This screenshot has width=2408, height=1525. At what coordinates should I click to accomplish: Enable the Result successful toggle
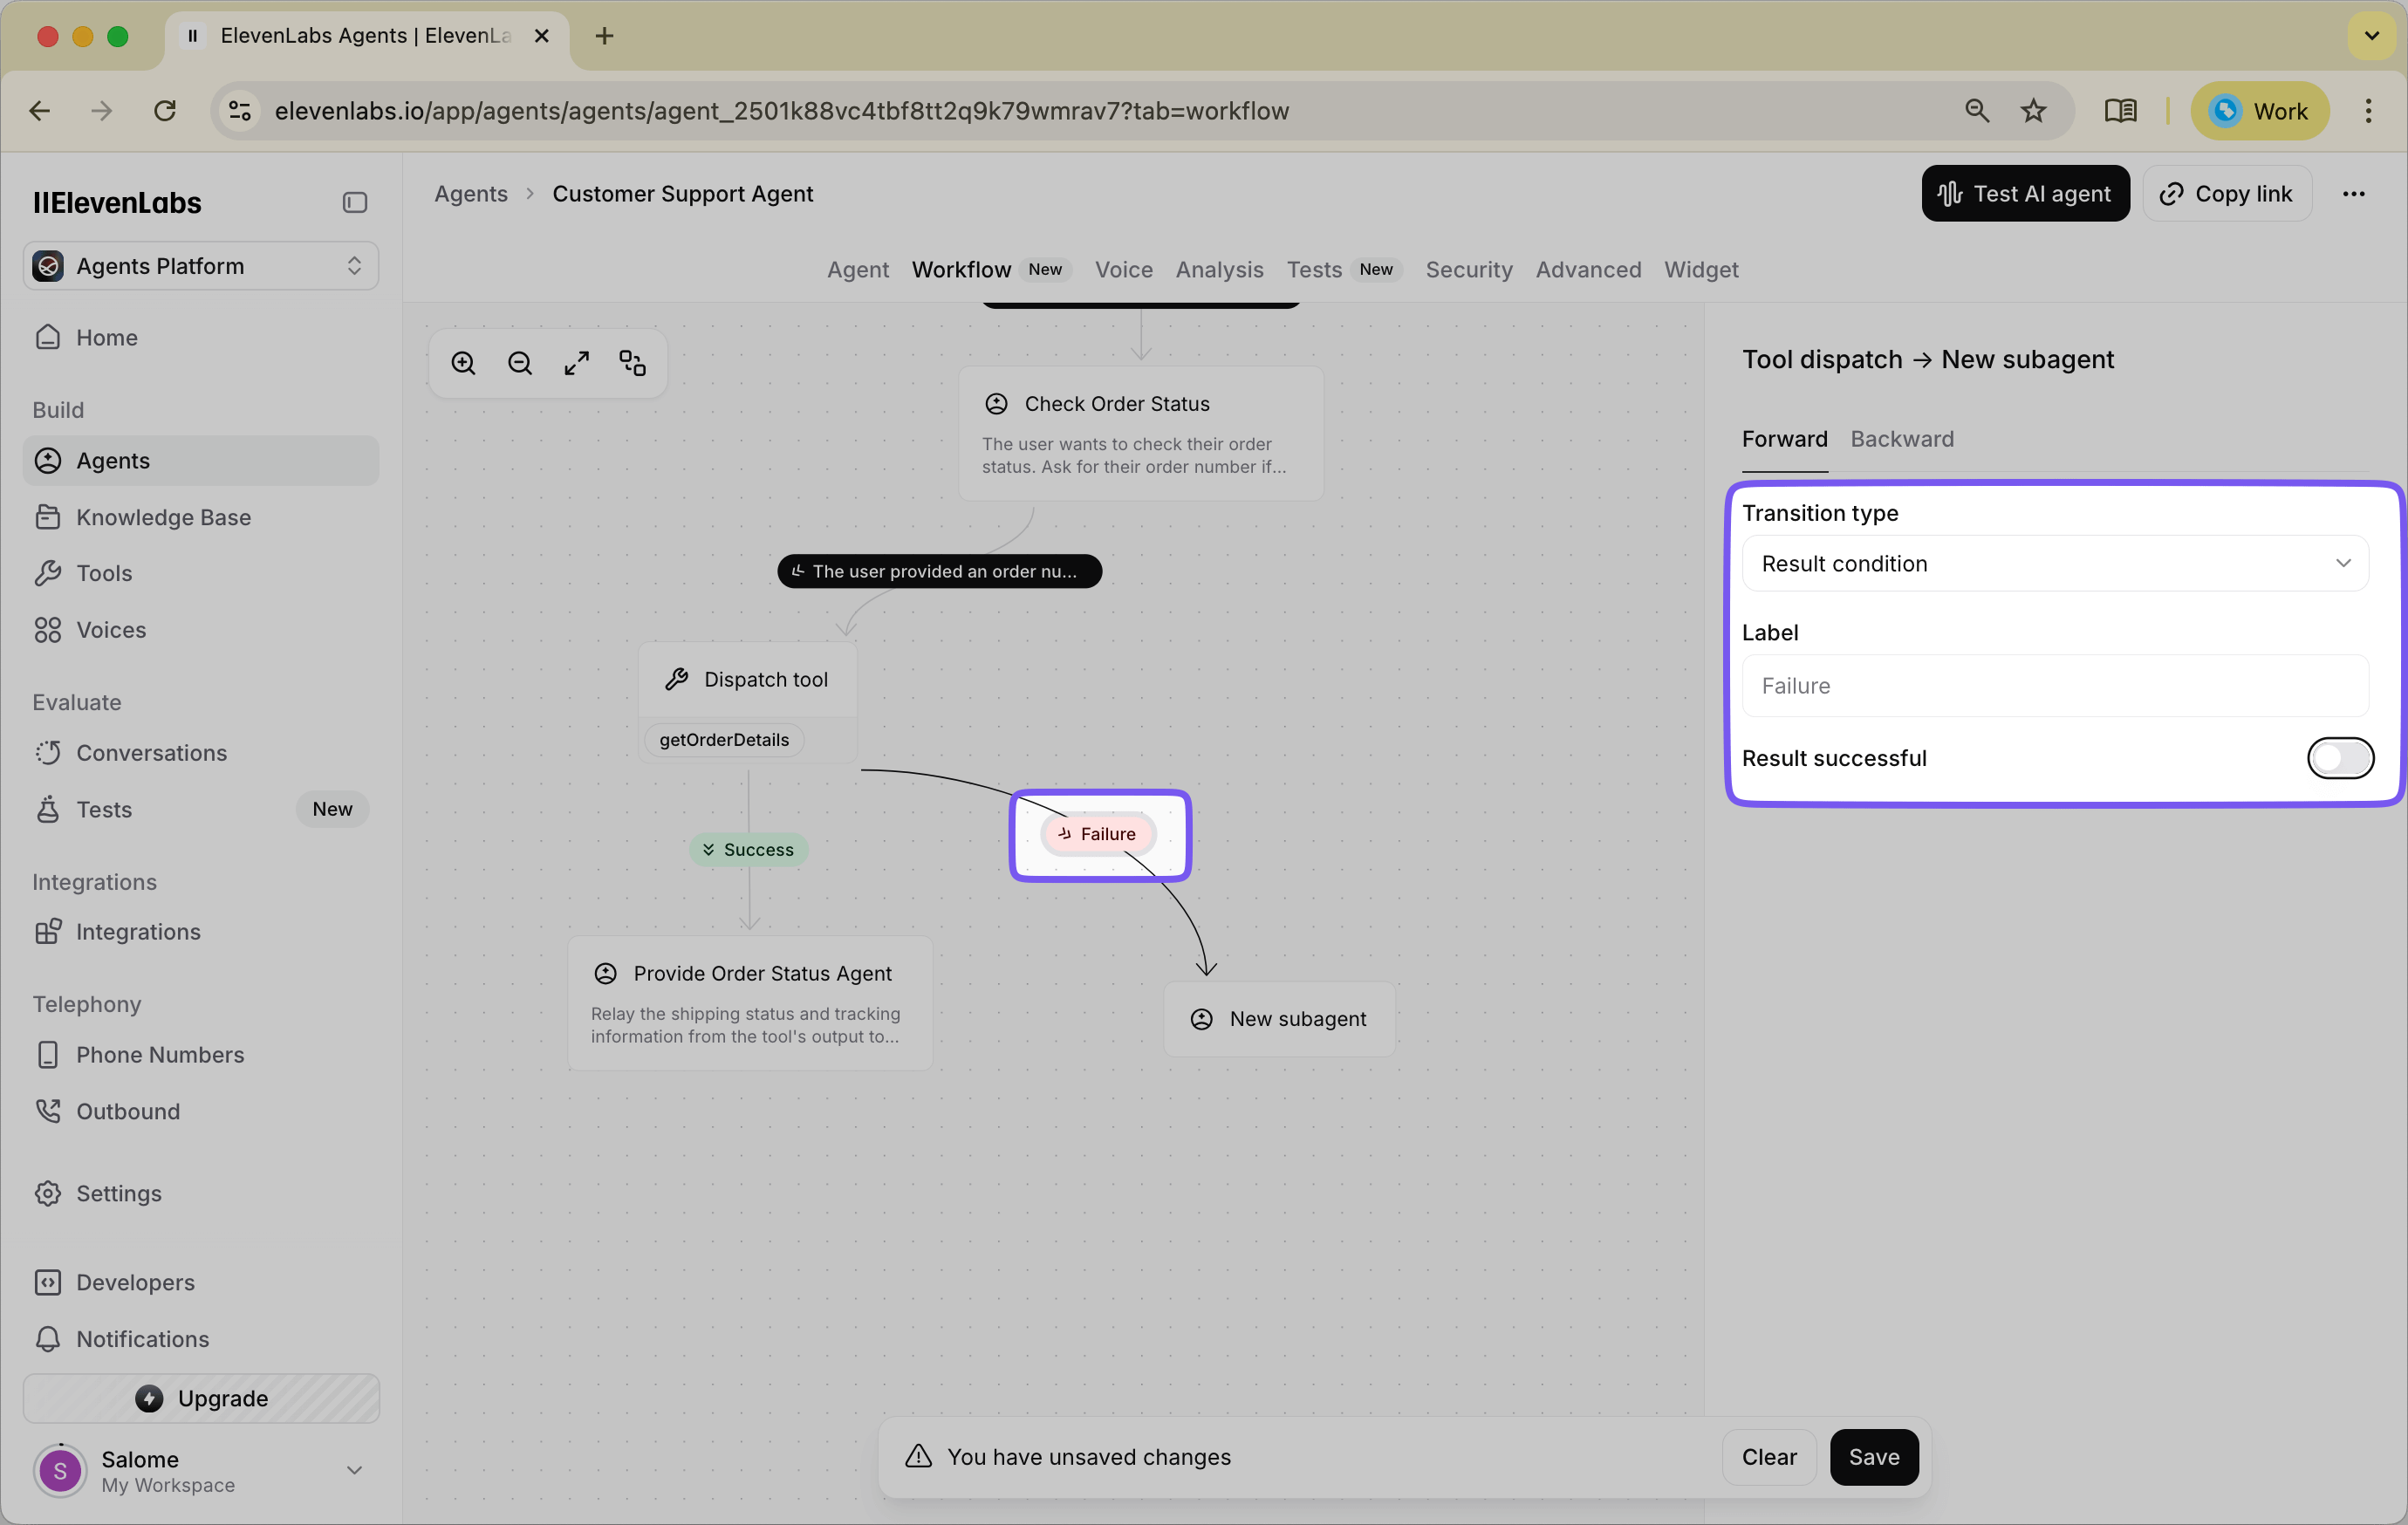click(2340, 758)
